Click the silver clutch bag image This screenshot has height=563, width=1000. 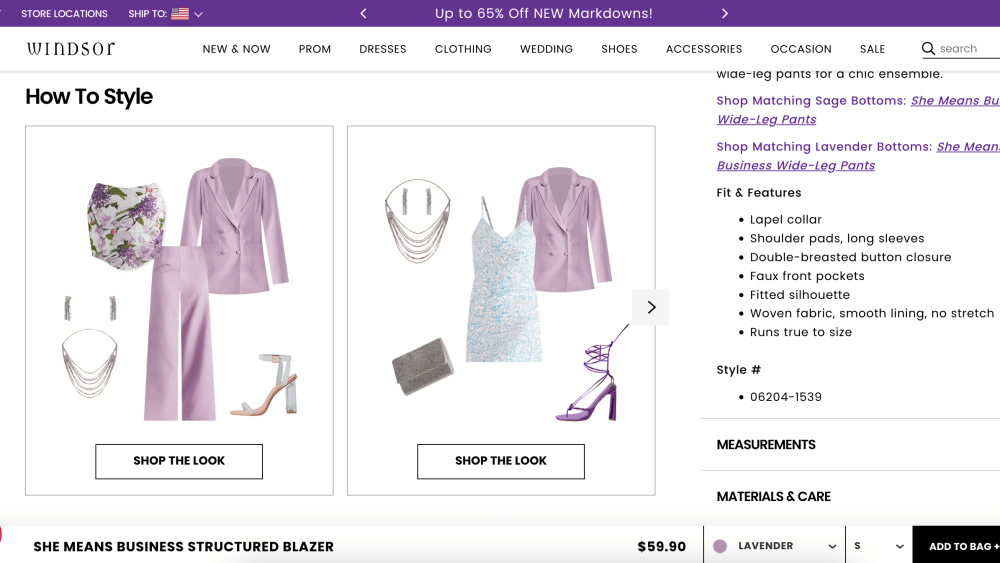coord(422,366)
